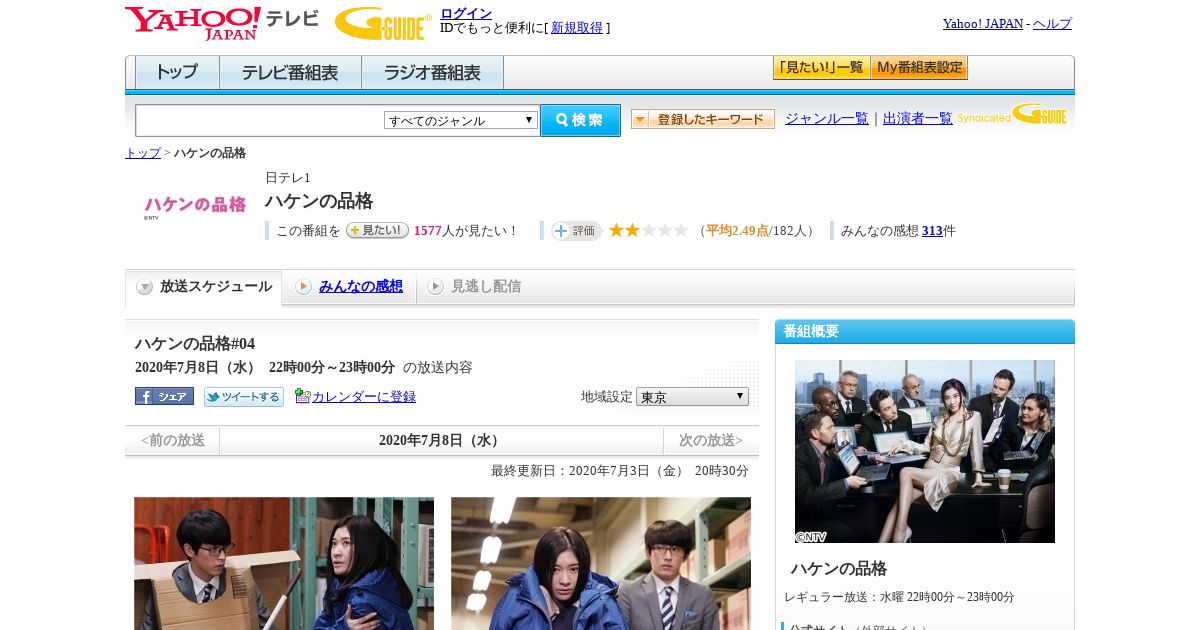Click the left episode photo with cardboard box
Image resolution: width=1200 pixels, height=630 pixels.
(x=284, y=563)
